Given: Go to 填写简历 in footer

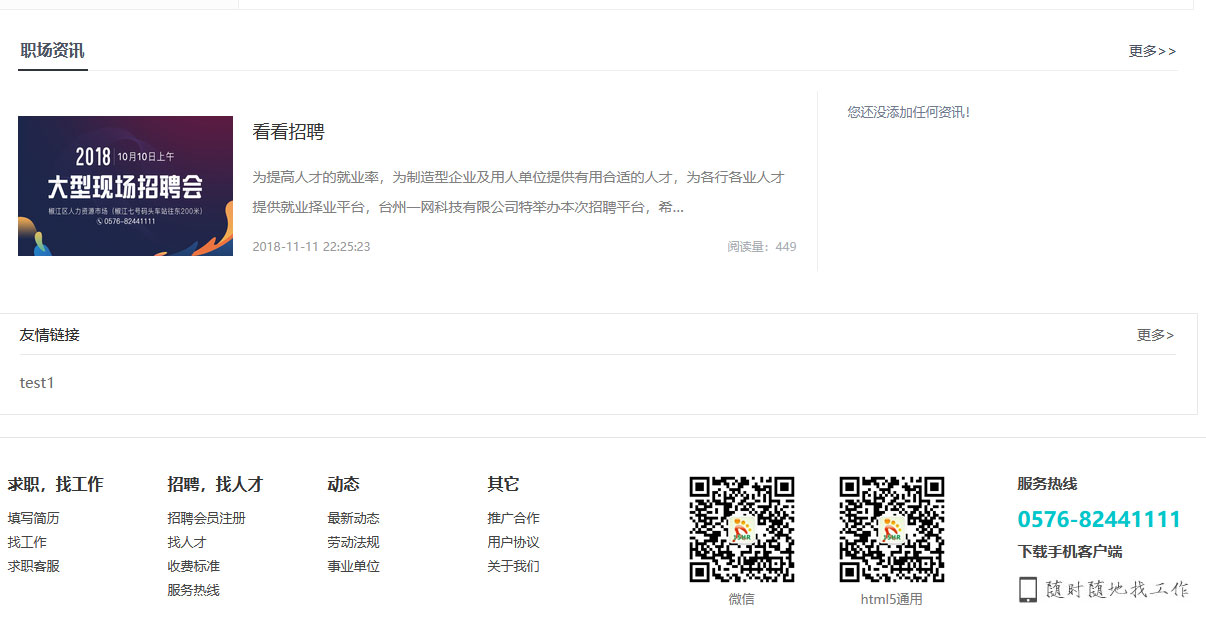Looking at the screenshot, I should pos(34,518).
